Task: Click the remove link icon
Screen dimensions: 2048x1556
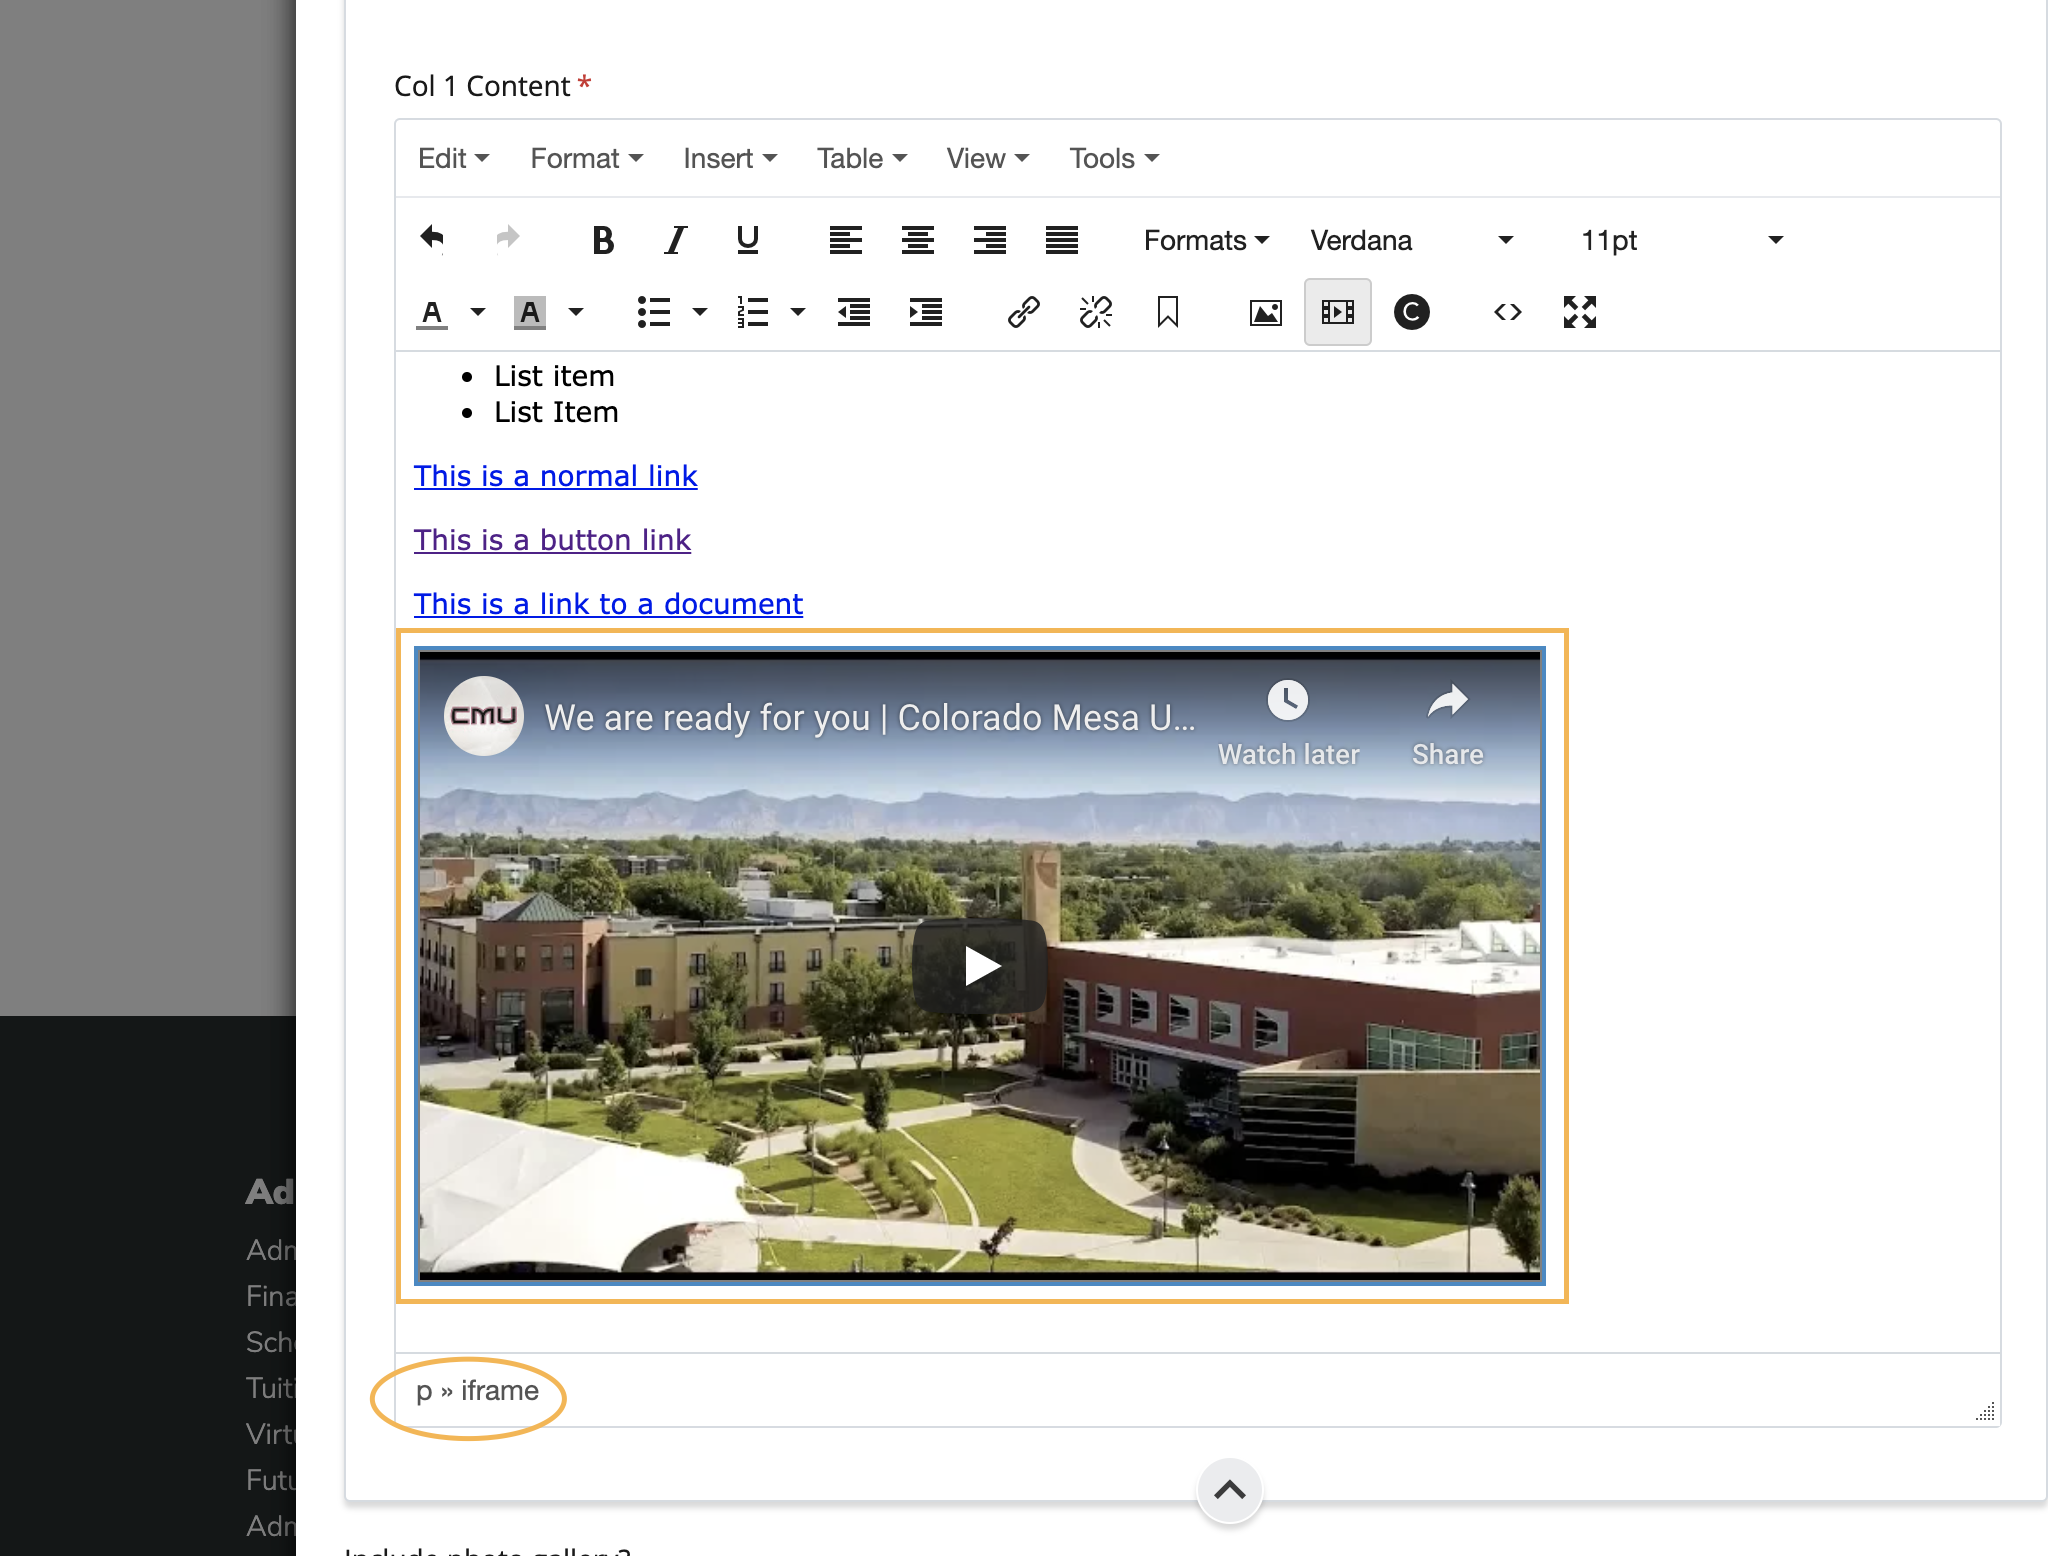Action: click(1095, 312)
